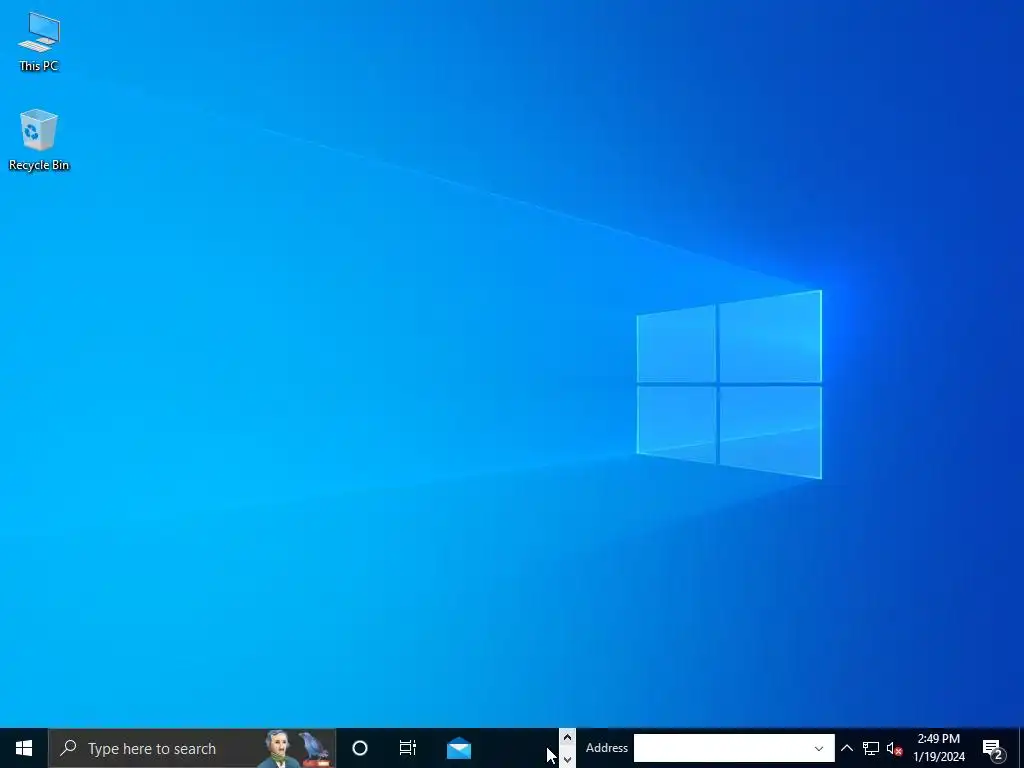
Task: Open the network status tray icon
Action: 871,748
